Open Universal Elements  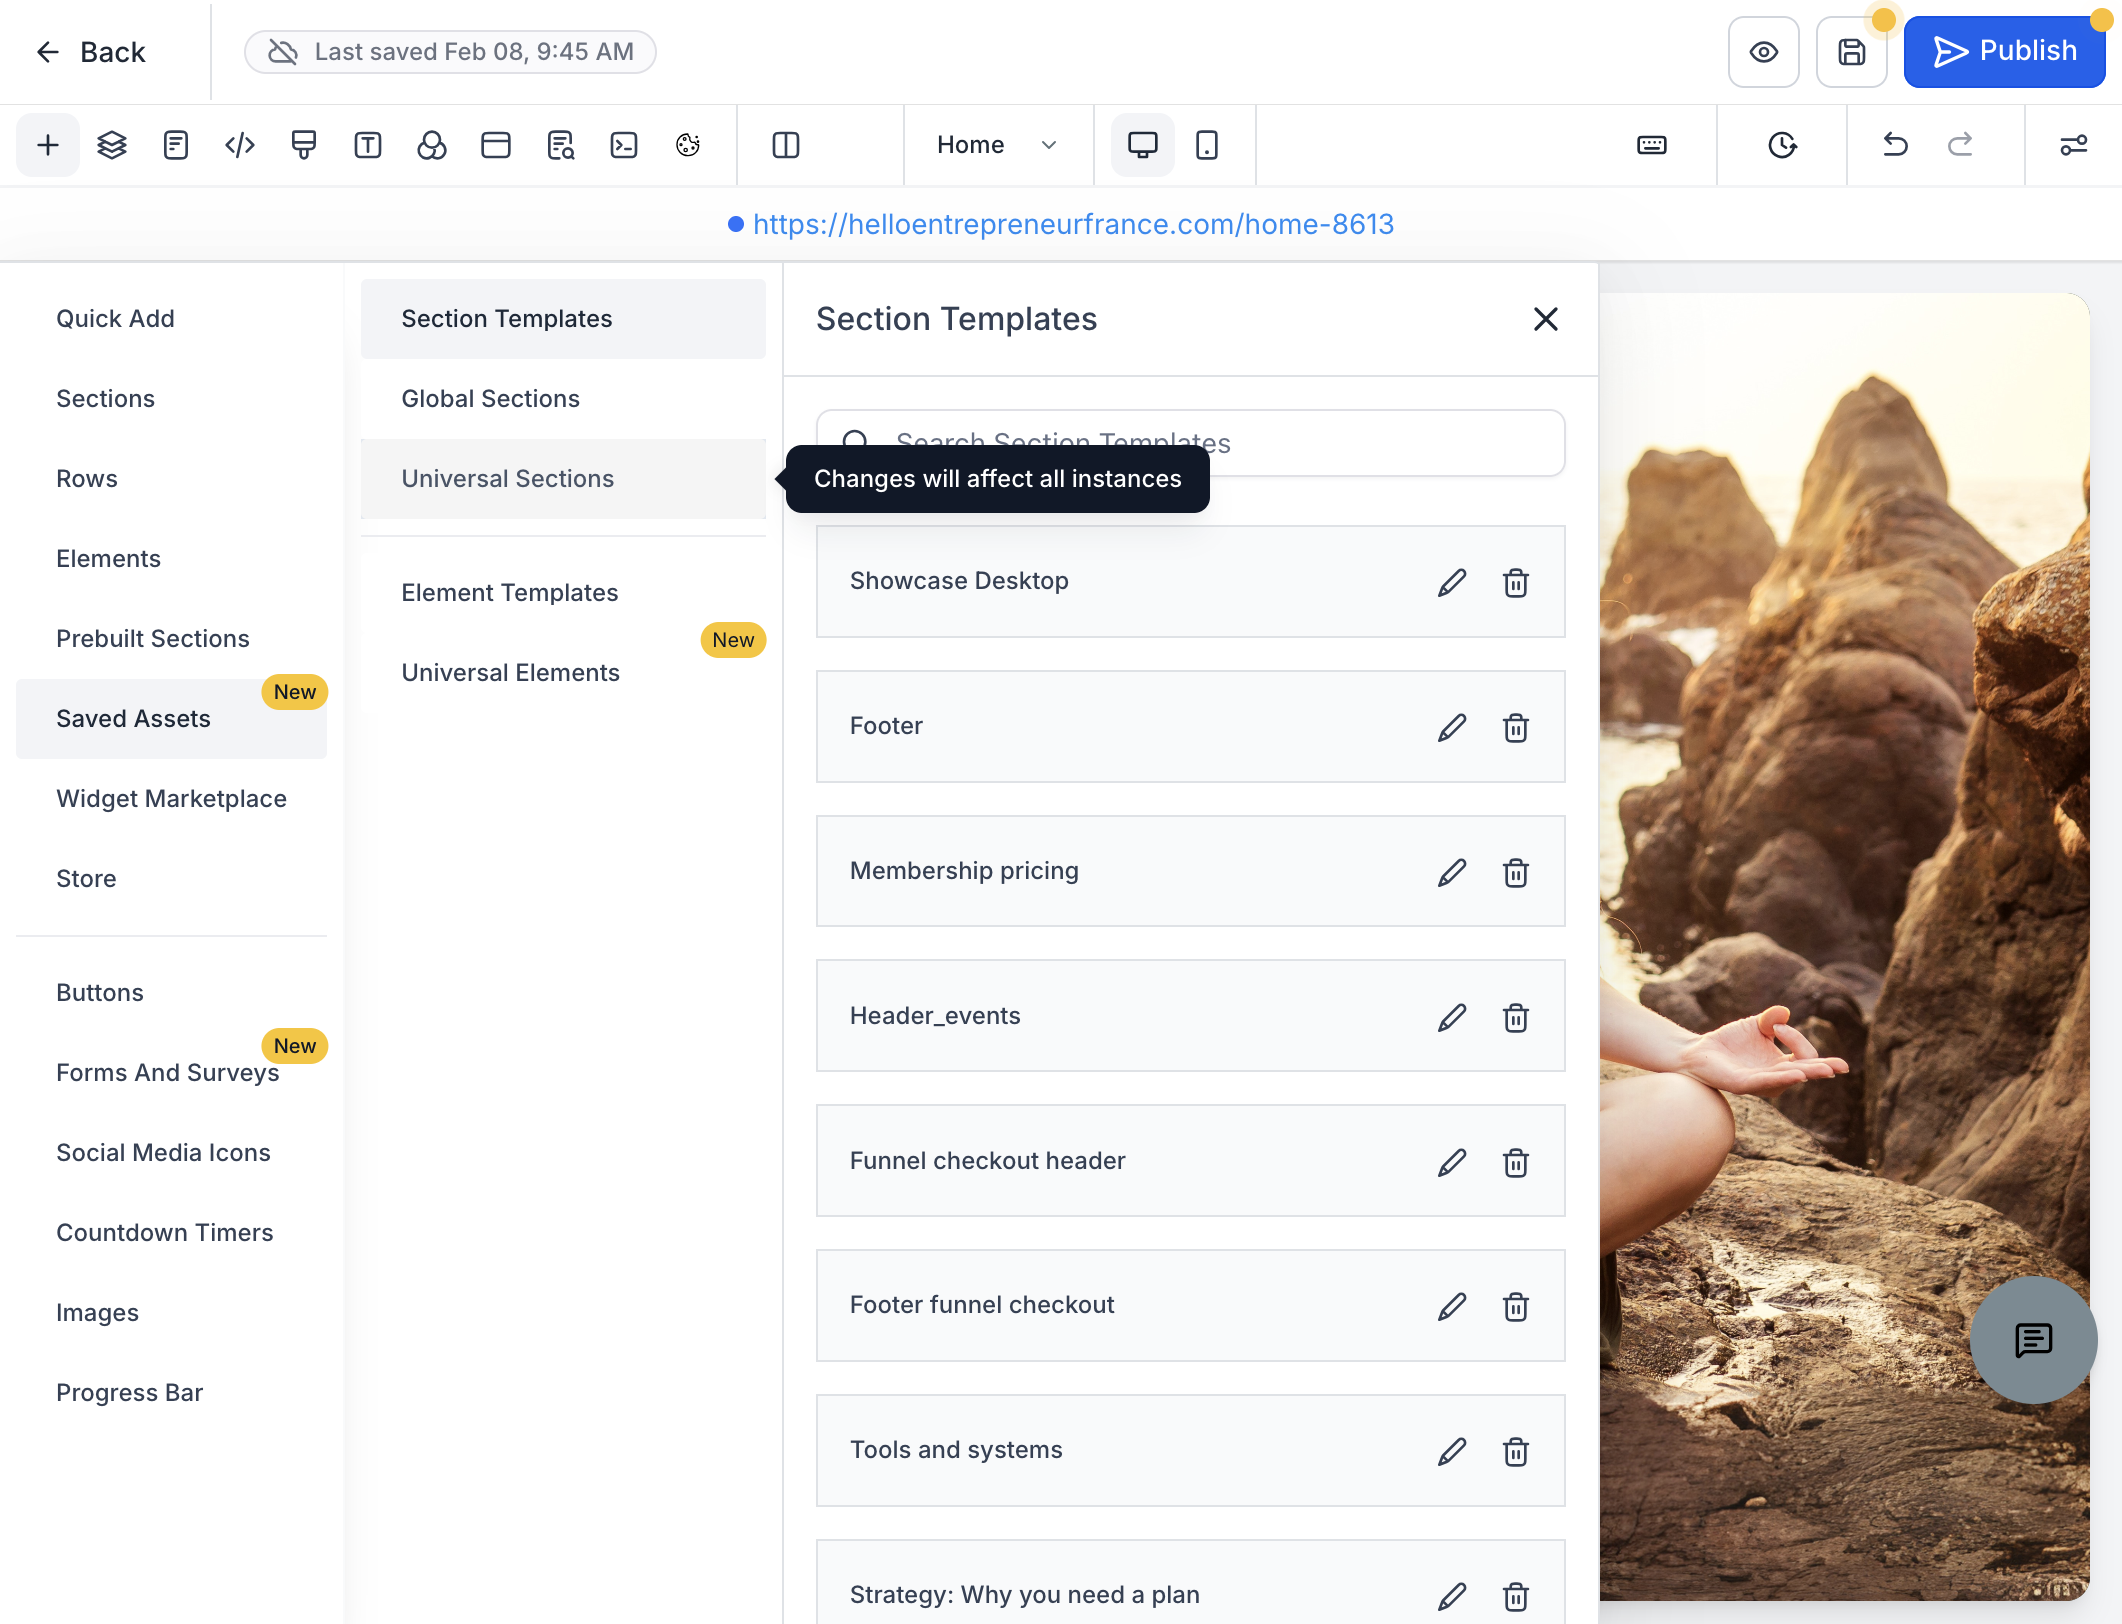[563, 673]
